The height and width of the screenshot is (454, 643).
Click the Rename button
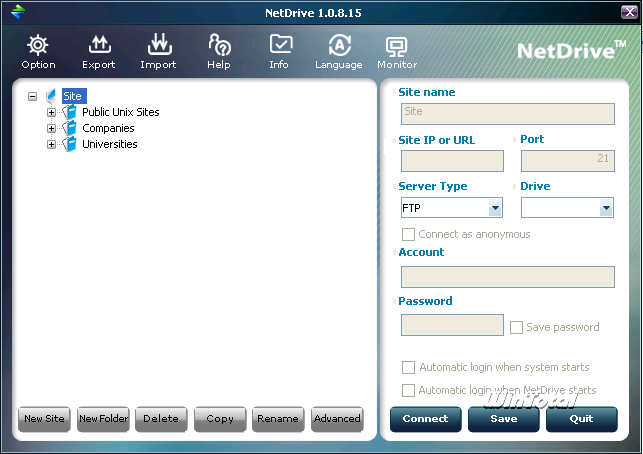coord(278,419)
